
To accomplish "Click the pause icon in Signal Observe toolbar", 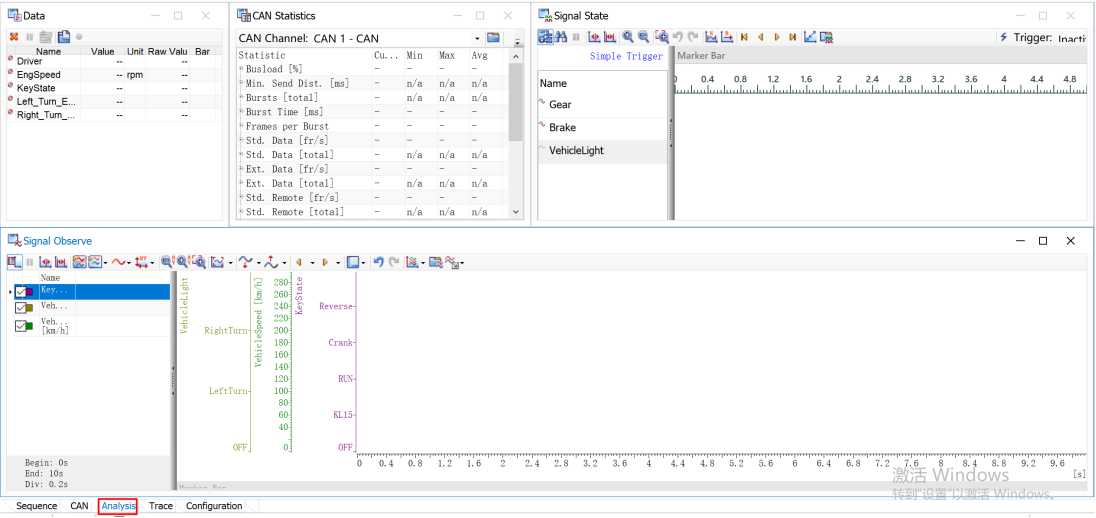I will click(x=29, y=262).
